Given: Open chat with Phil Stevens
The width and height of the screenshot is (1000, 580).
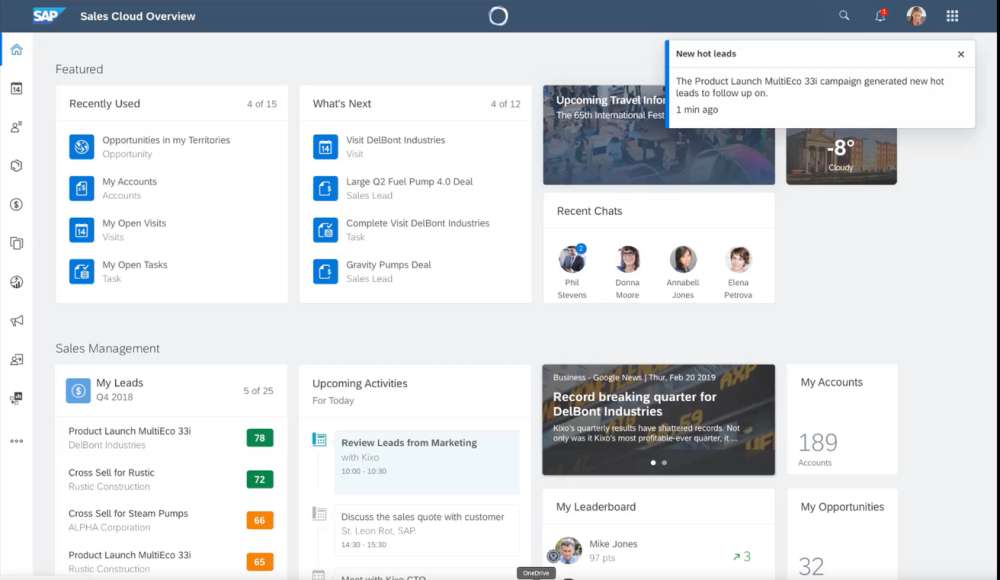Looking at the screenshot, I should coord(571,271).
